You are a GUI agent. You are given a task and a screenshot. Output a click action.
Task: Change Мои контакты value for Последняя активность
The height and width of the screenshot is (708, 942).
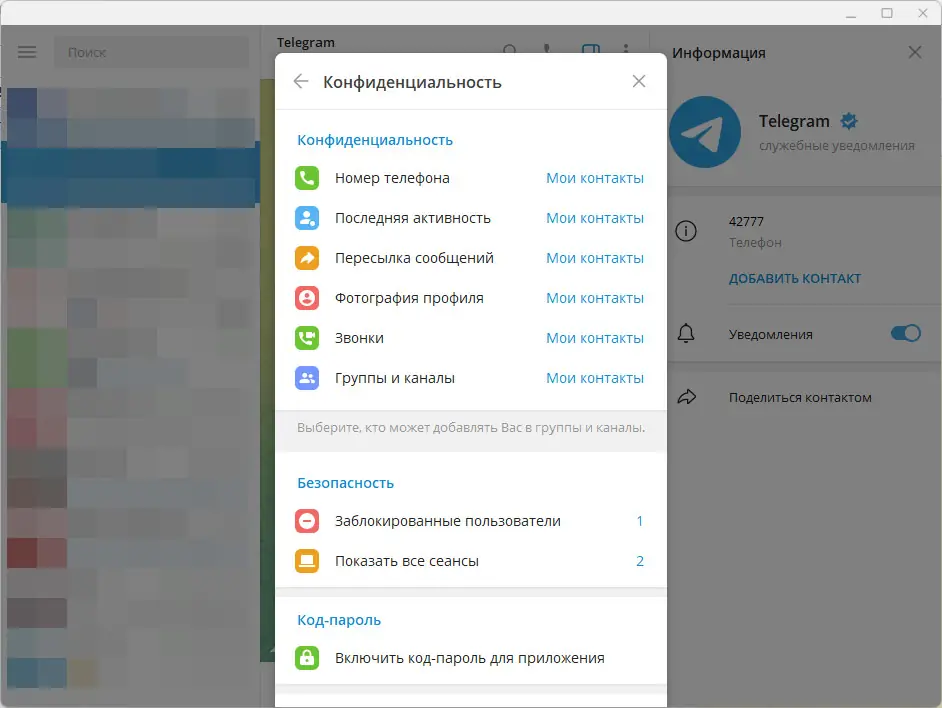point(595,218)
